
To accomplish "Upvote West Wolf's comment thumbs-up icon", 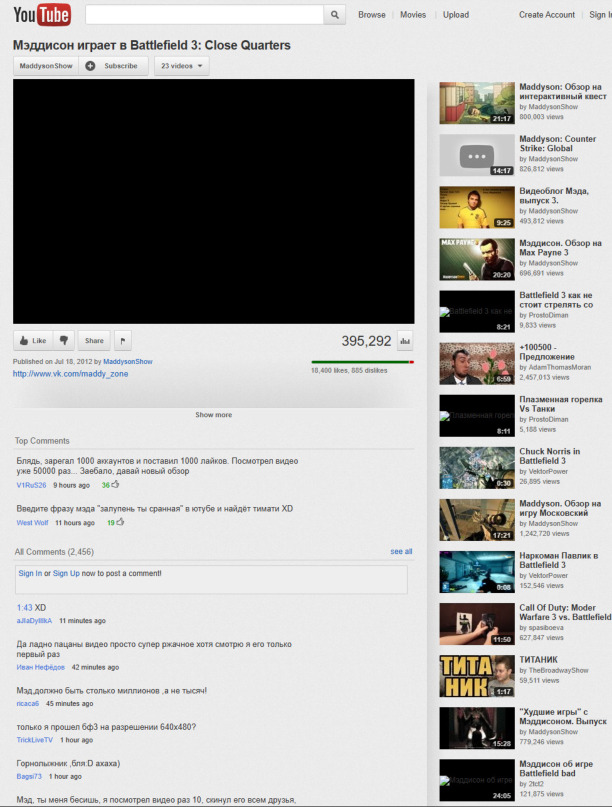I will pos(120,522).
